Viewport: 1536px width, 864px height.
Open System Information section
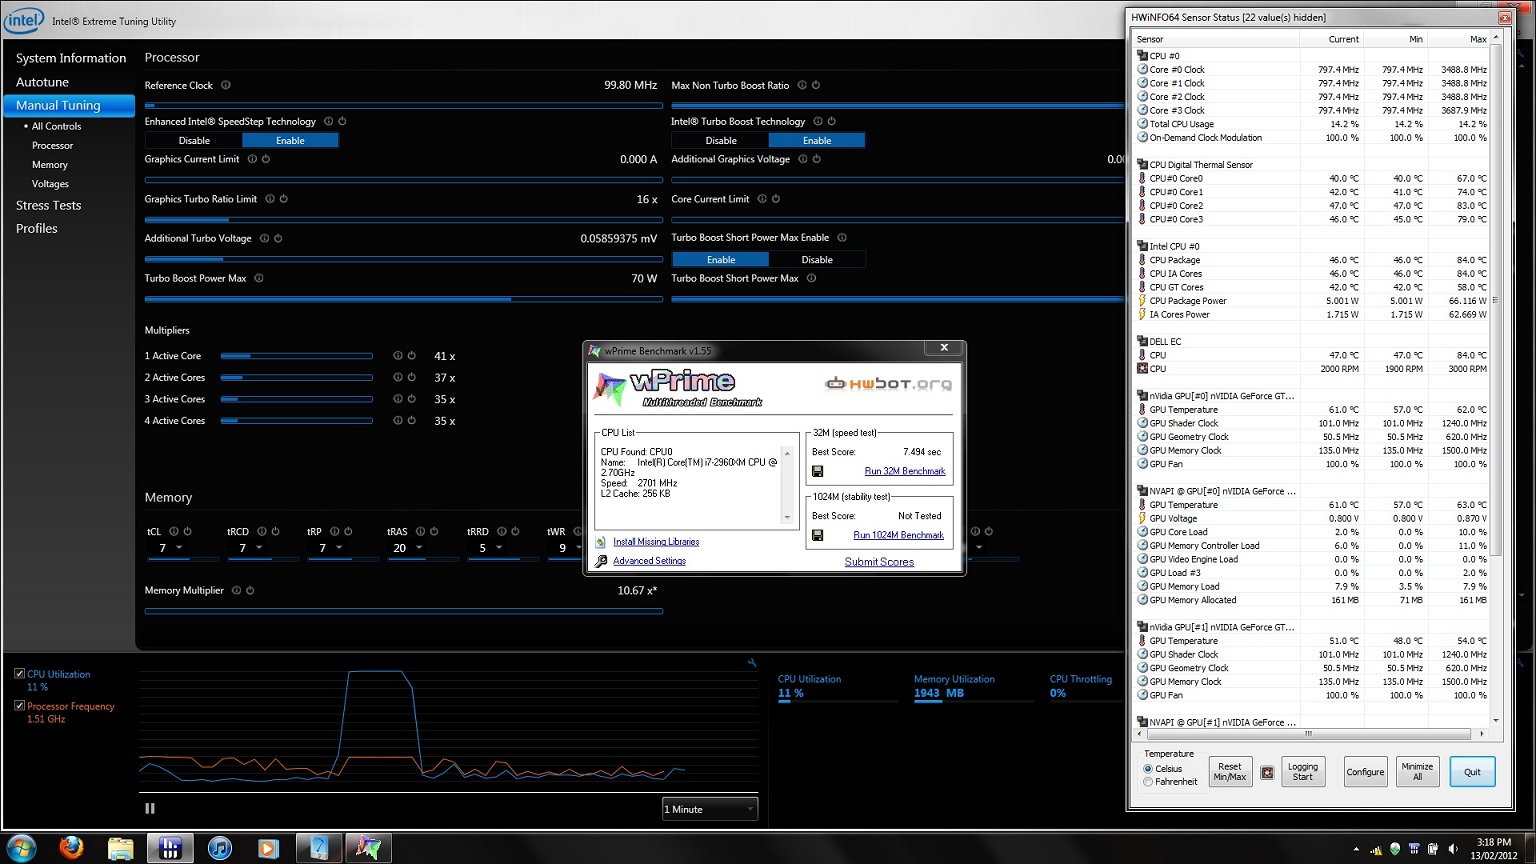71,58
